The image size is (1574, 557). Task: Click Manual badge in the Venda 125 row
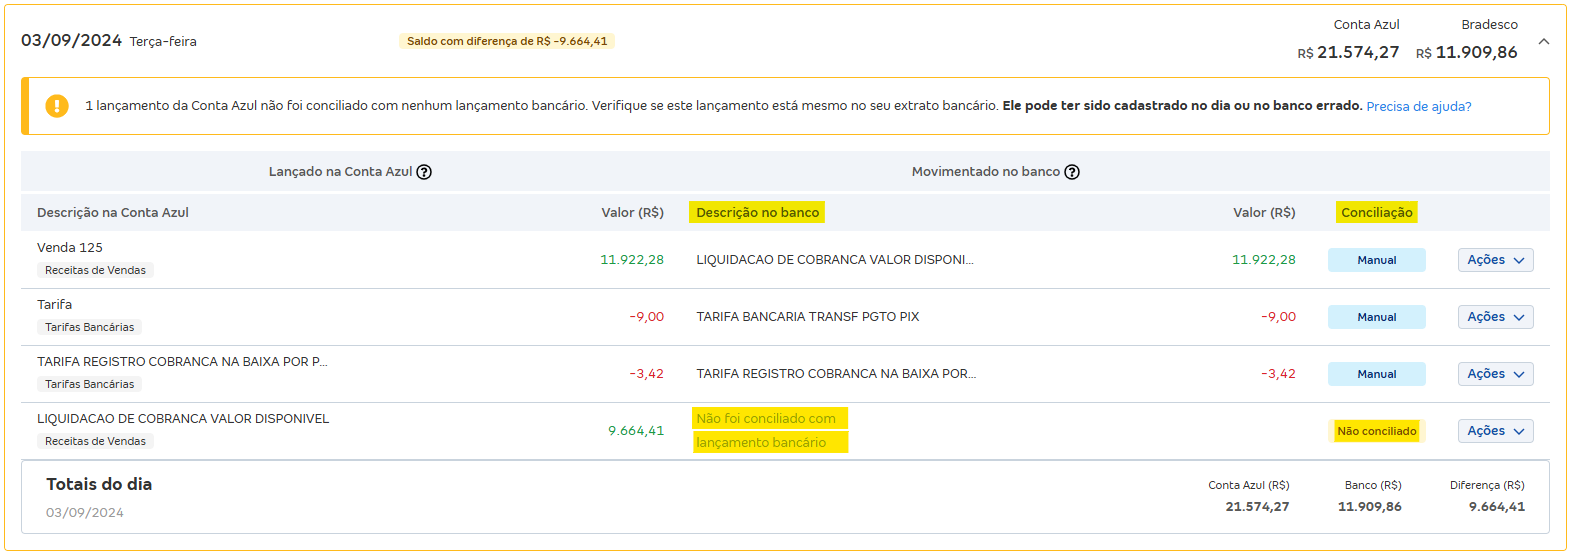(1376, 260)
